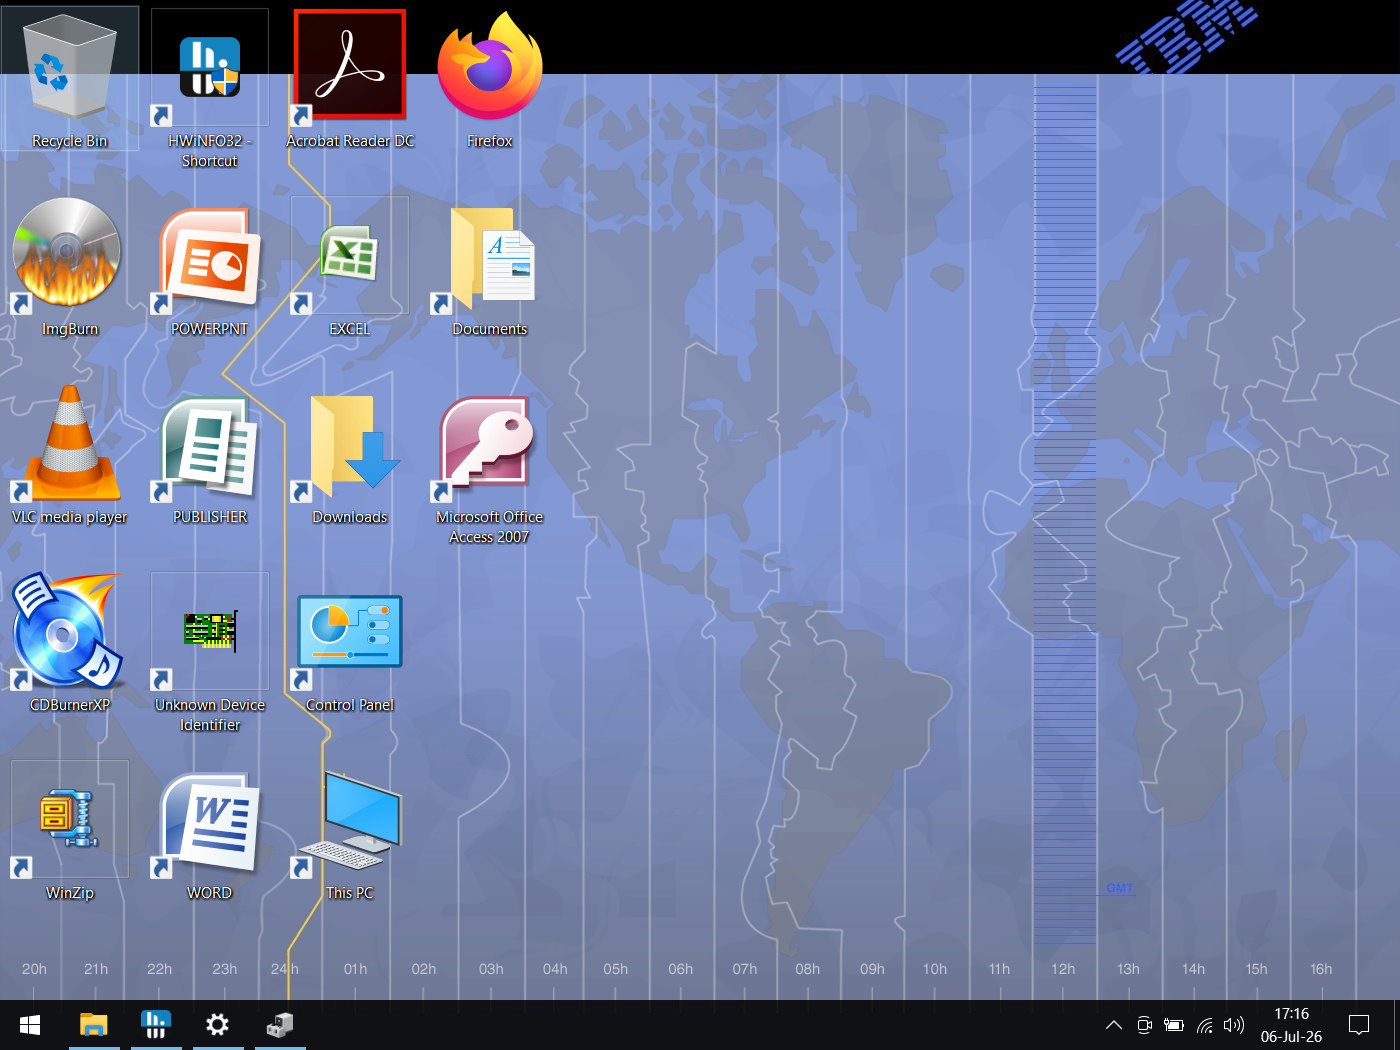Image resolution: width=1400 pixels, height=1050 pixels.
Task: Open the volume speaker tray icon
Action: click(x=1234, y=1025)
